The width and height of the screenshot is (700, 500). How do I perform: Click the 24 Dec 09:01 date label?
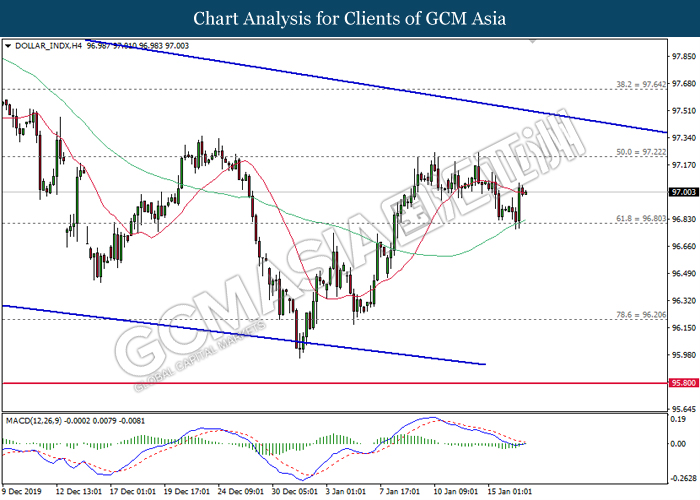241,491
